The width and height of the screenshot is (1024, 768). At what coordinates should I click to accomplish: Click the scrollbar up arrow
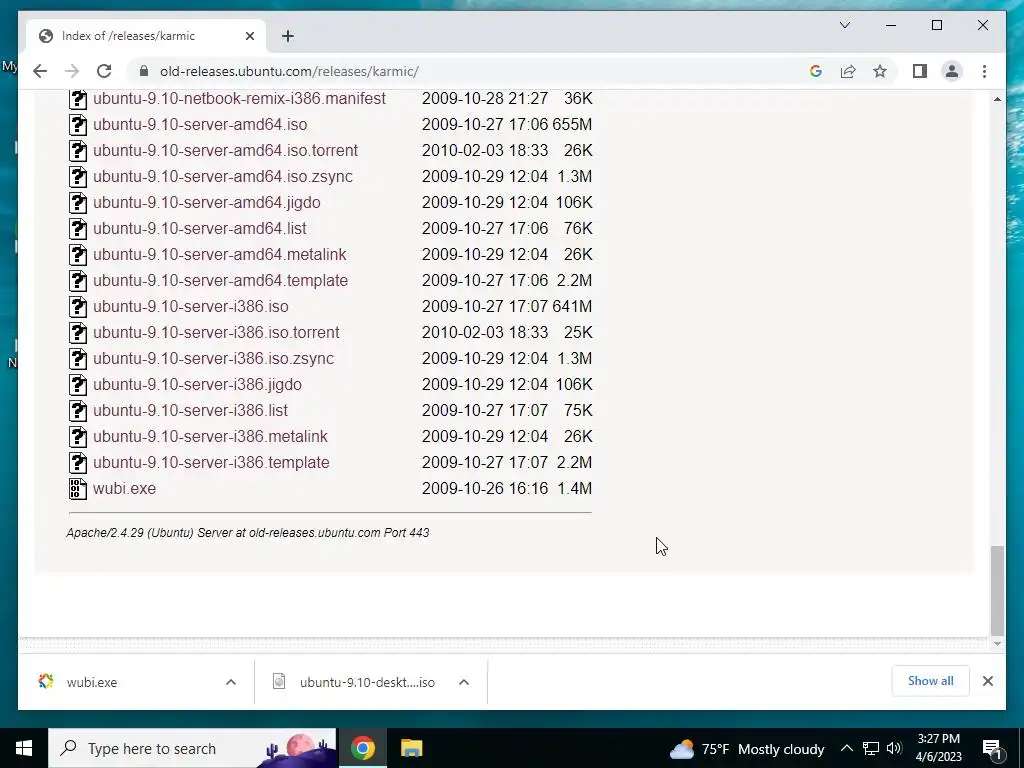tap(997, 99)
